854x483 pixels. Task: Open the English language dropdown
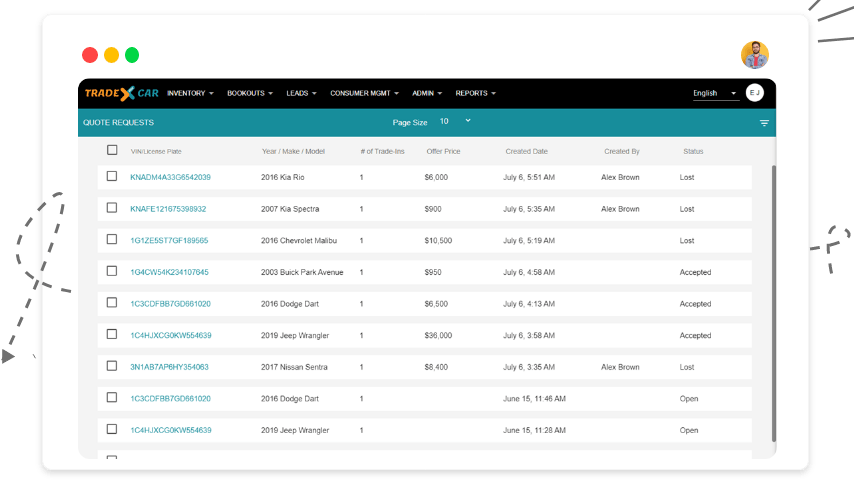coord(715,93)
